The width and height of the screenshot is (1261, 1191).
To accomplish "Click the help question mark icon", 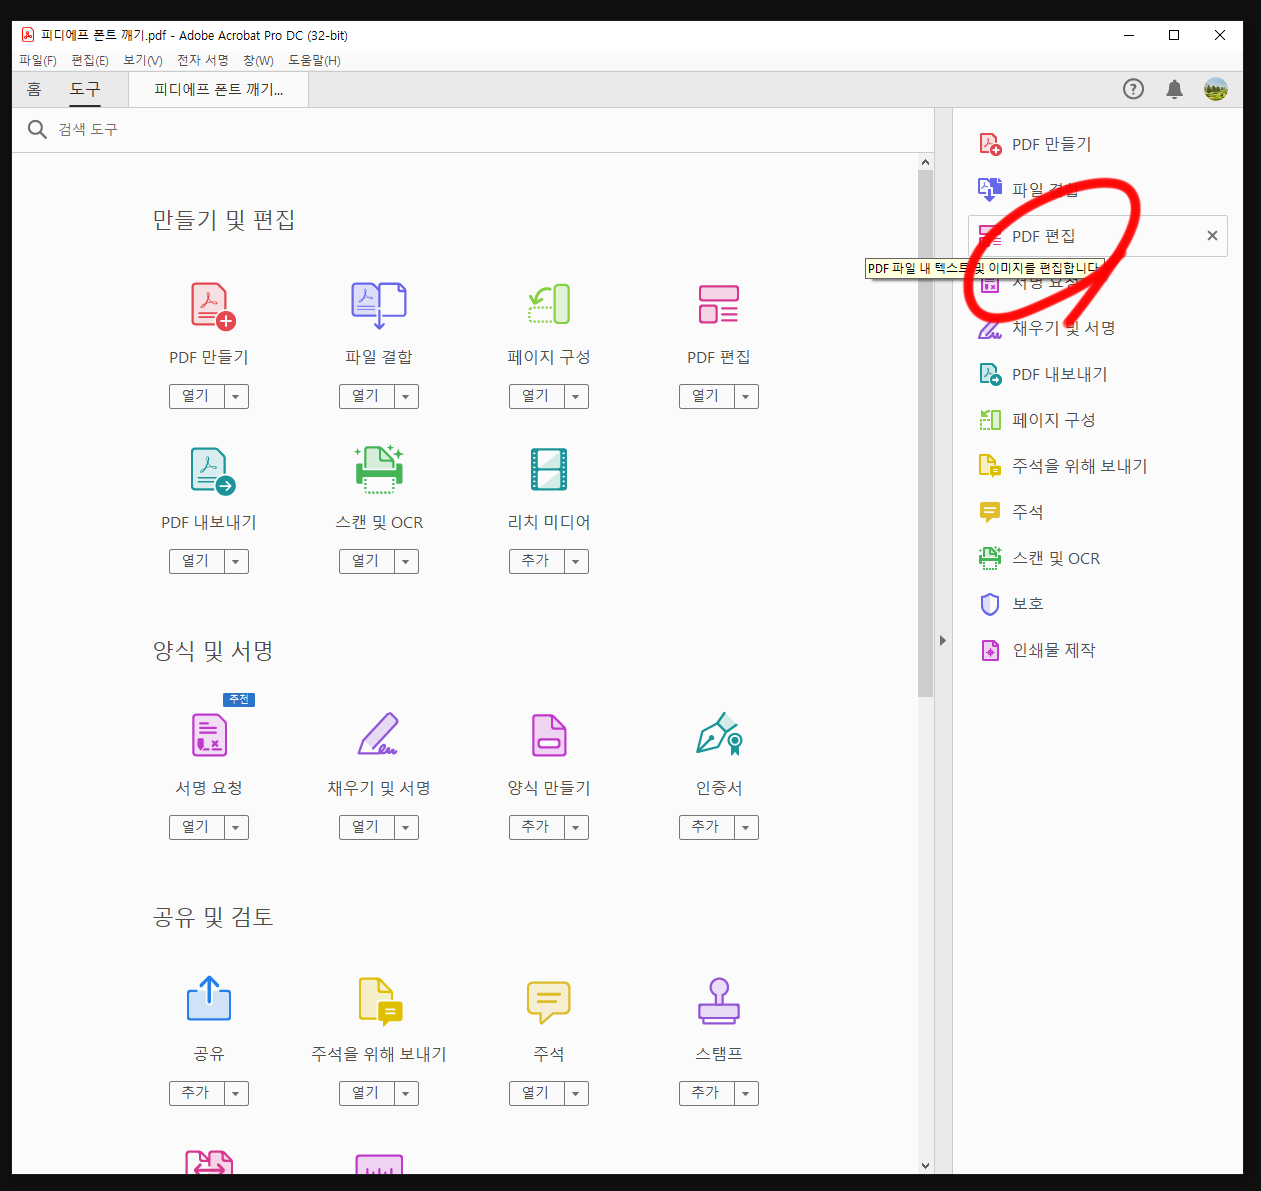I will (x=1133, y=89).
